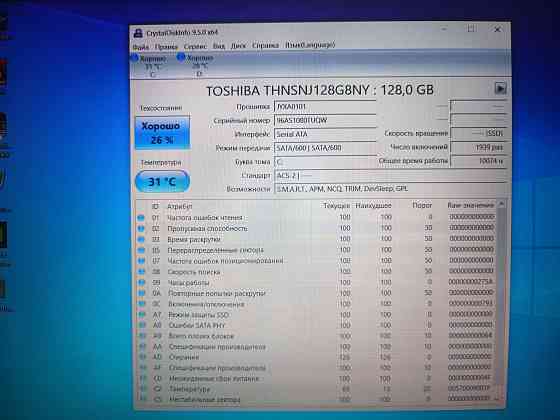This screenshot has height=420, width=560.
Task: Click status icon for Часы работы row
Action: pyautogui.click(x=142, y=283)
